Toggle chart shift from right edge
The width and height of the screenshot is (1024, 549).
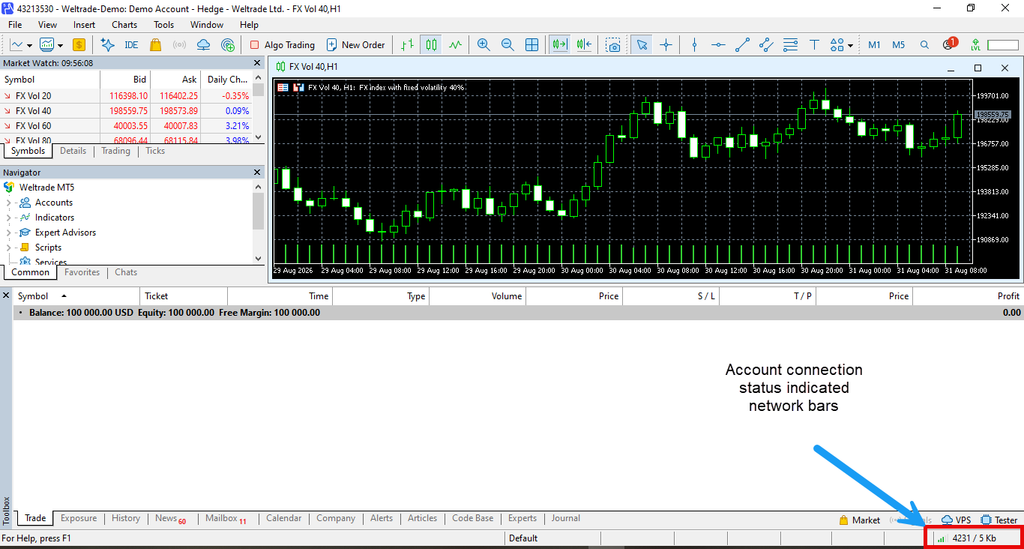click(584, 45)
